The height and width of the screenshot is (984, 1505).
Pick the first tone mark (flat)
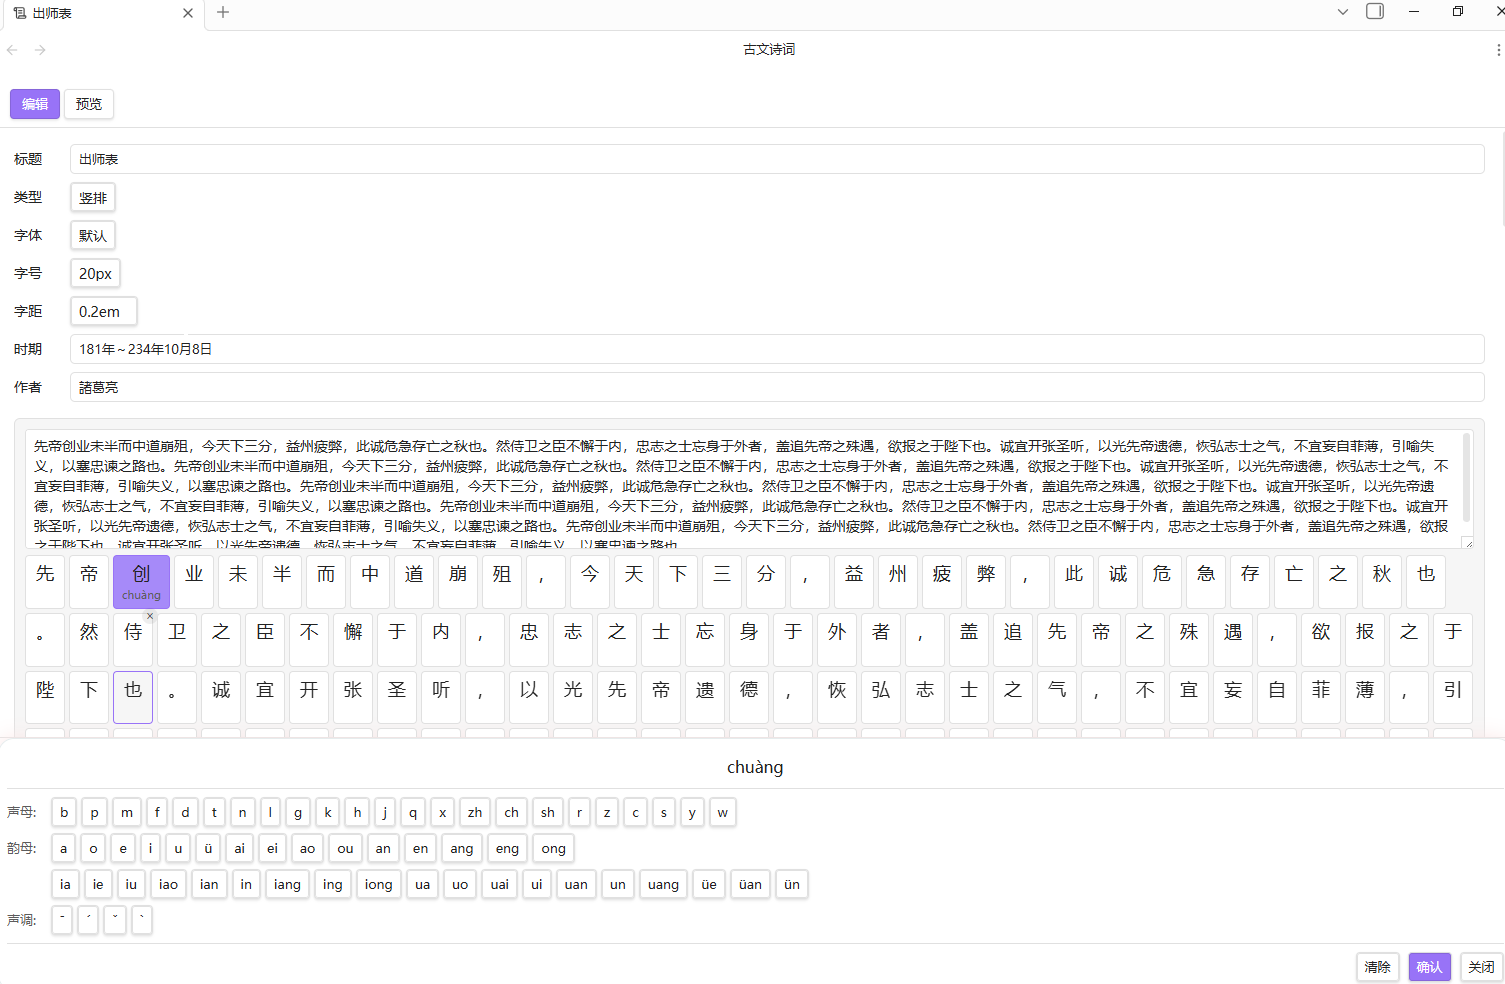tap(62, 920)
